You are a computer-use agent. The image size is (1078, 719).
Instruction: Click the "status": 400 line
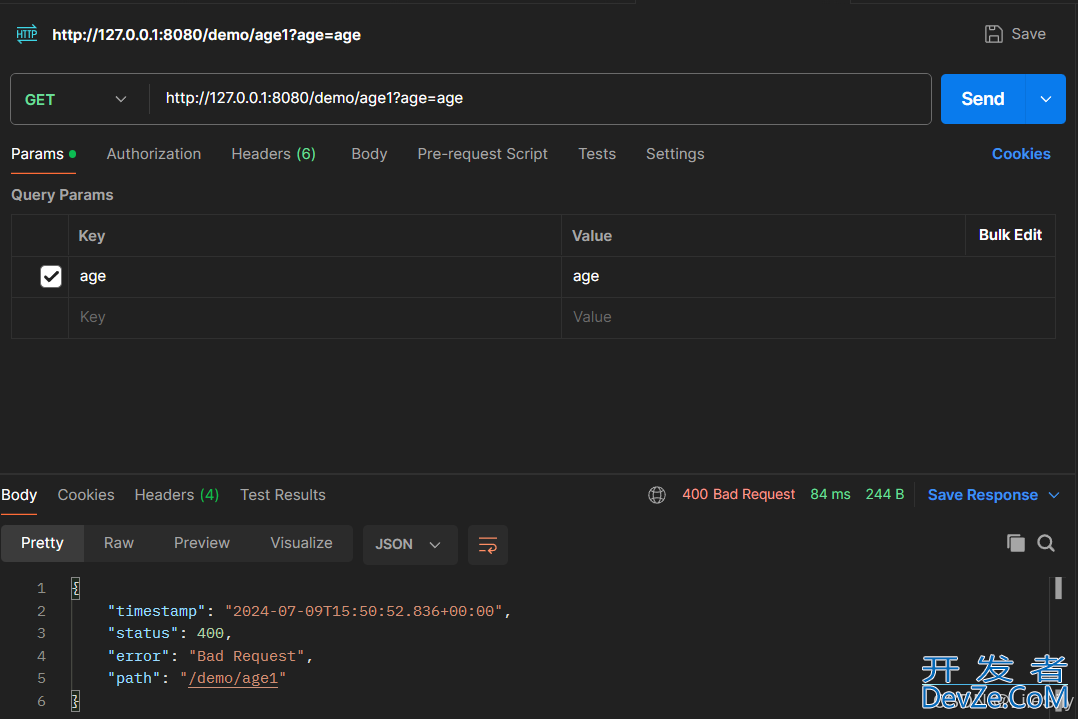(x=170, y=633)
